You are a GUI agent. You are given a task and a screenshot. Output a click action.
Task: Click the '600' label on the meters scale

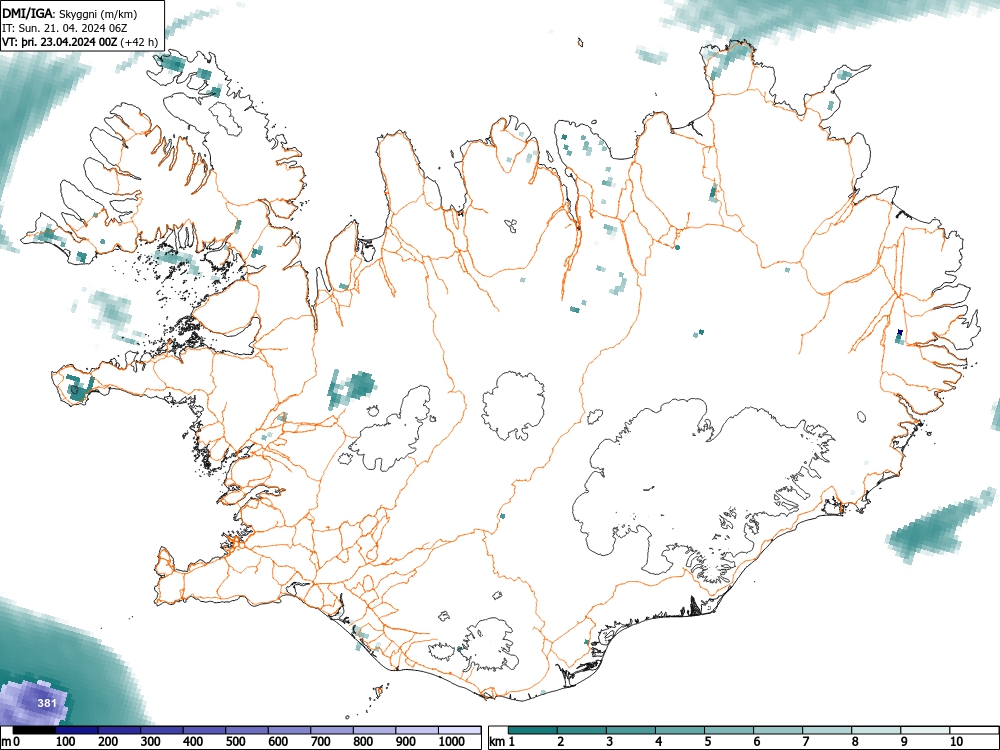(x=278, y=741)
